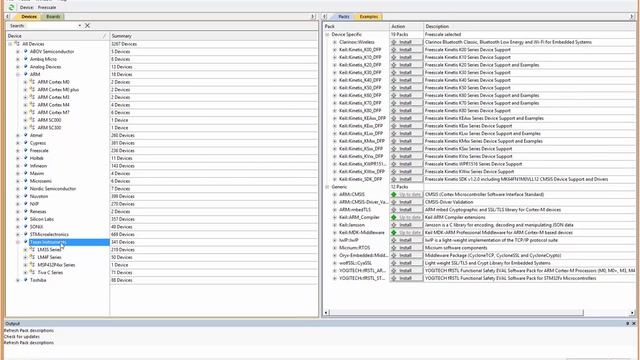The image size is (640, 360).
Task: Click the green refresh icon in the toolbar
Action: [x=11, y=7]
